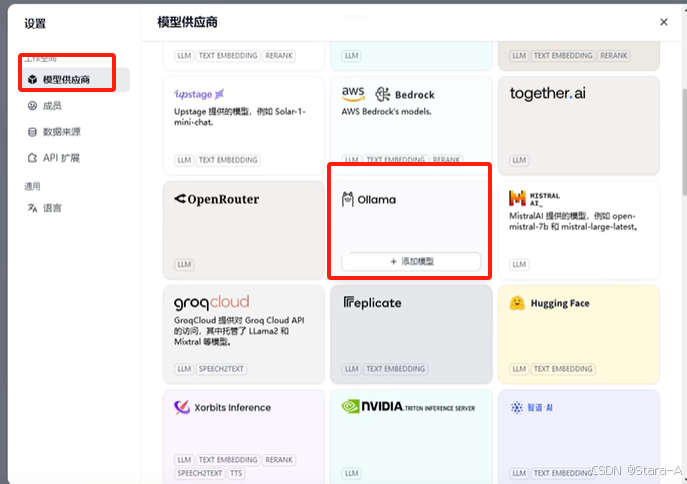This screenshot has width=687, height=484.
Task: Click LLM tag on NVIDIA Triton card
Action: point(351,473)
